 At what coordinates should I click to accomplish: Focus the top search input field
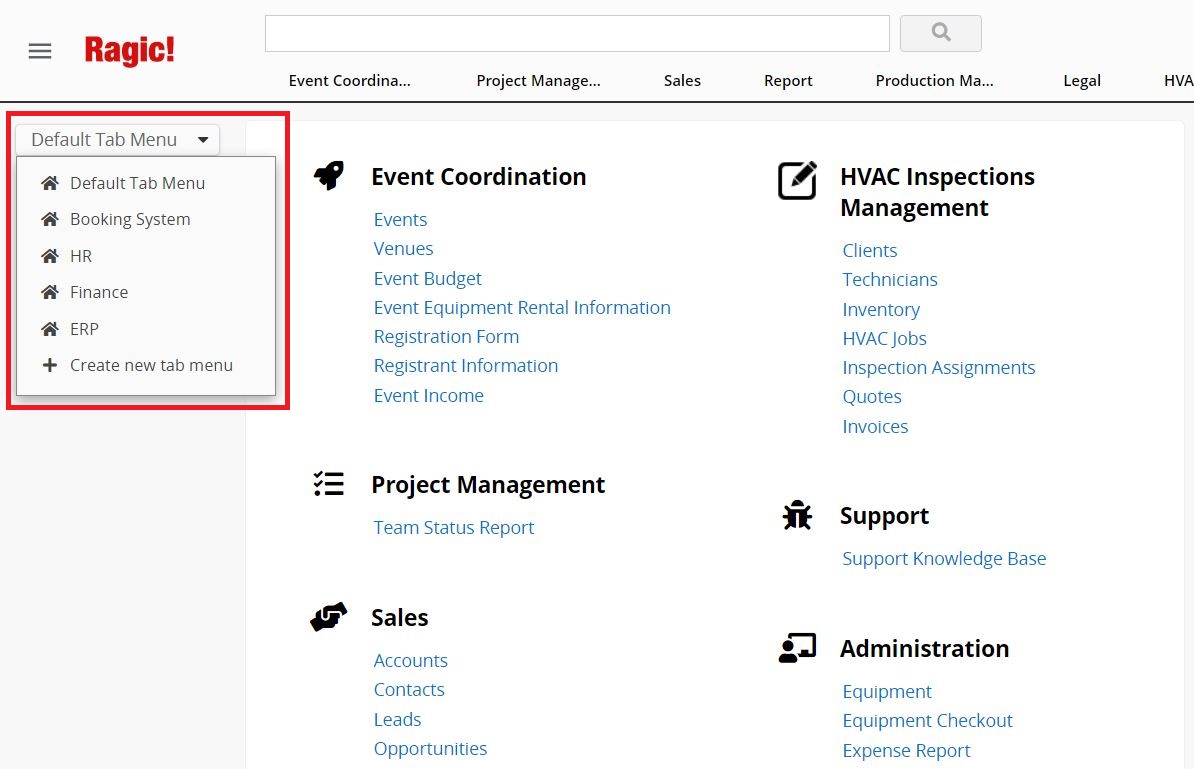click(577, 33)
